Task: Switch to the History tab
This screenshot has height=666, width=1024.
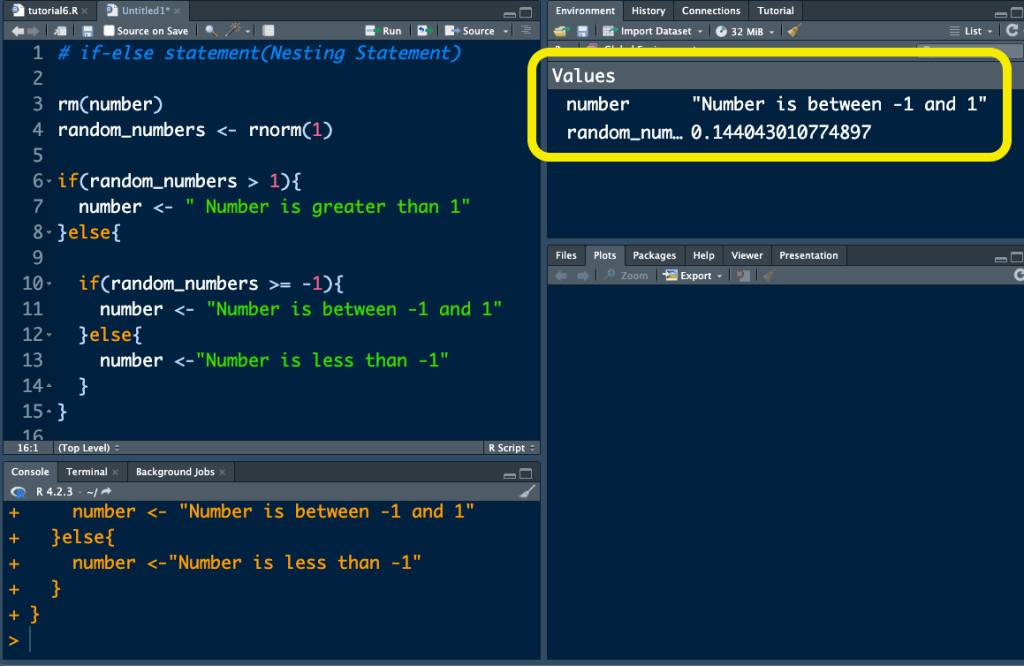Action: click(x=648, y=11)
